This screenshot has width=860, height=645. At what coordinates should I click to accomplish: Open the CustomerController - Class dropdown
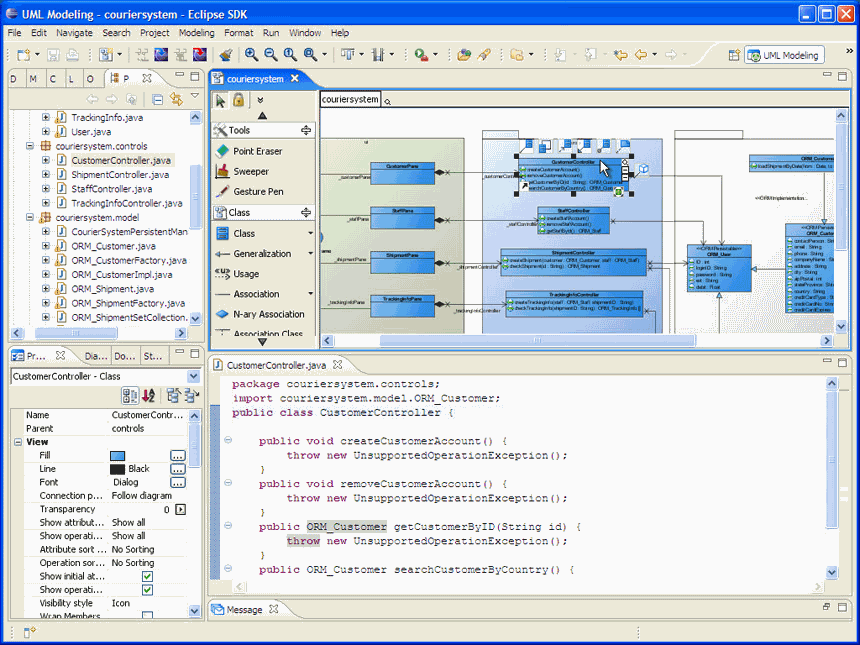tap(194, 376)
